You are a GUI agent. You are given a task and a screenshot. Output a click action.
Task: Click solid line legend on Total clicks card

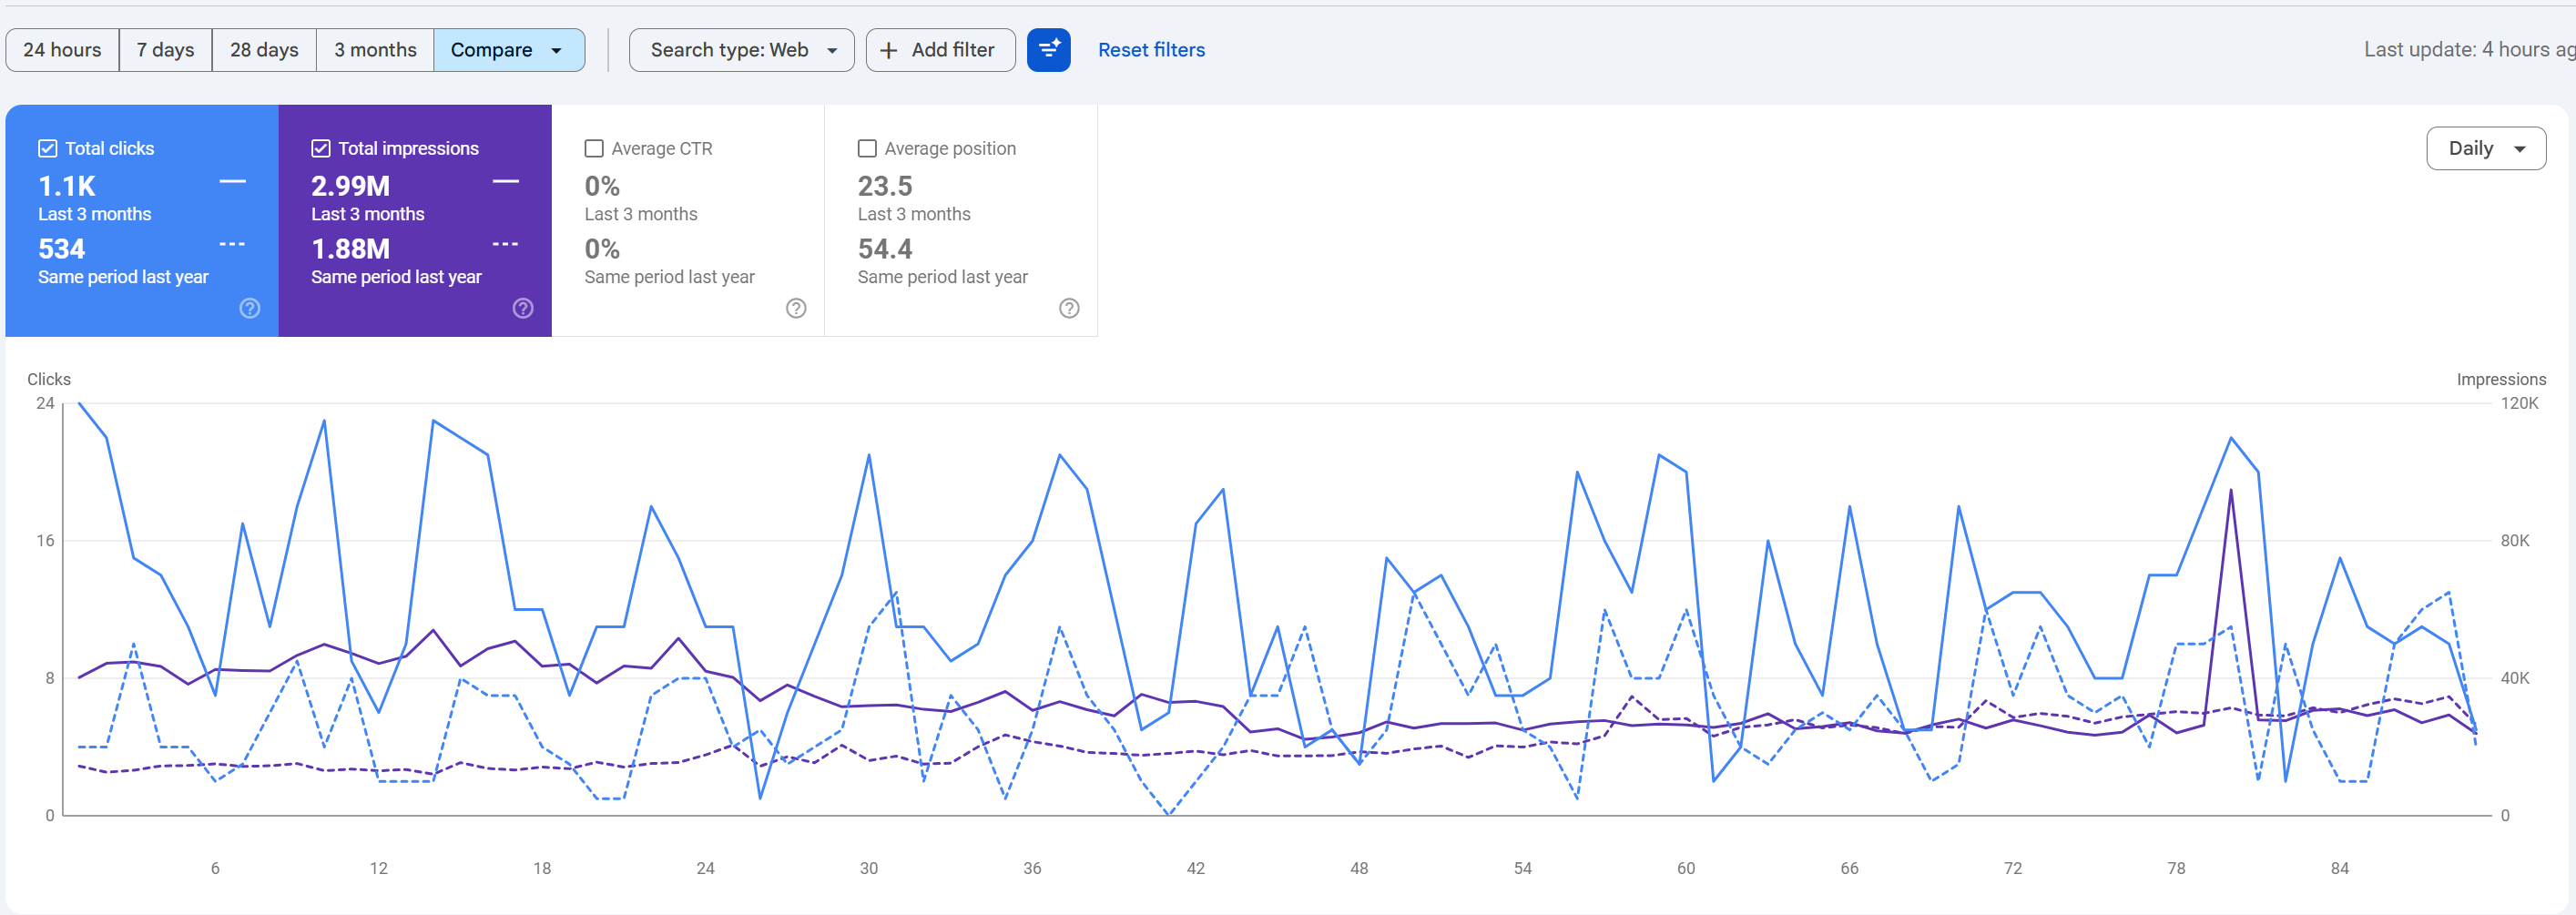click(233, 182)
